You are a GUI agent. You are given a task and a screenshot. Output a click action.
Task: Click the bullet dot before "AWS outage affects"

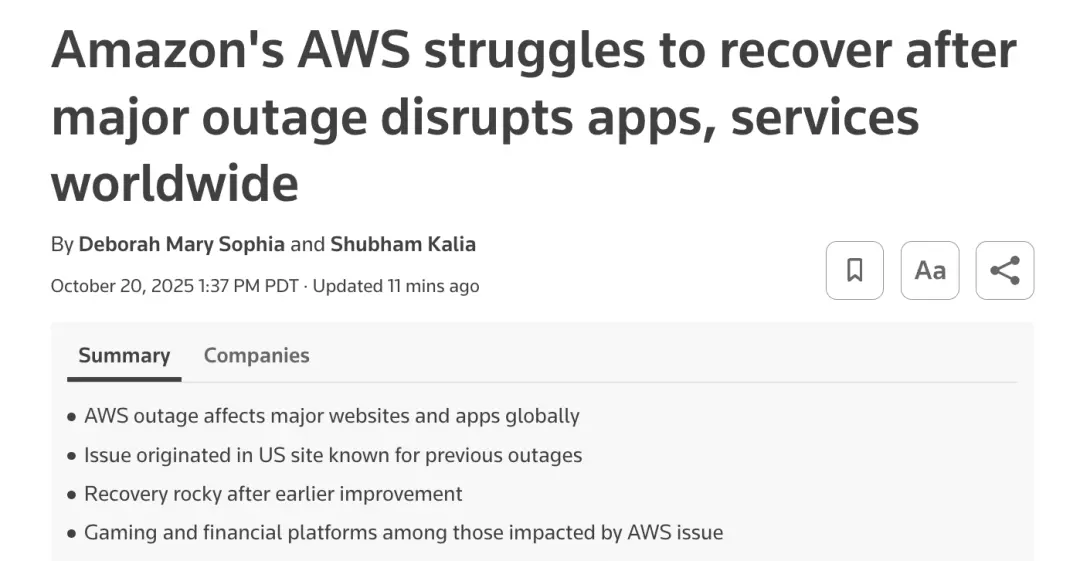[x=71, y=416]
